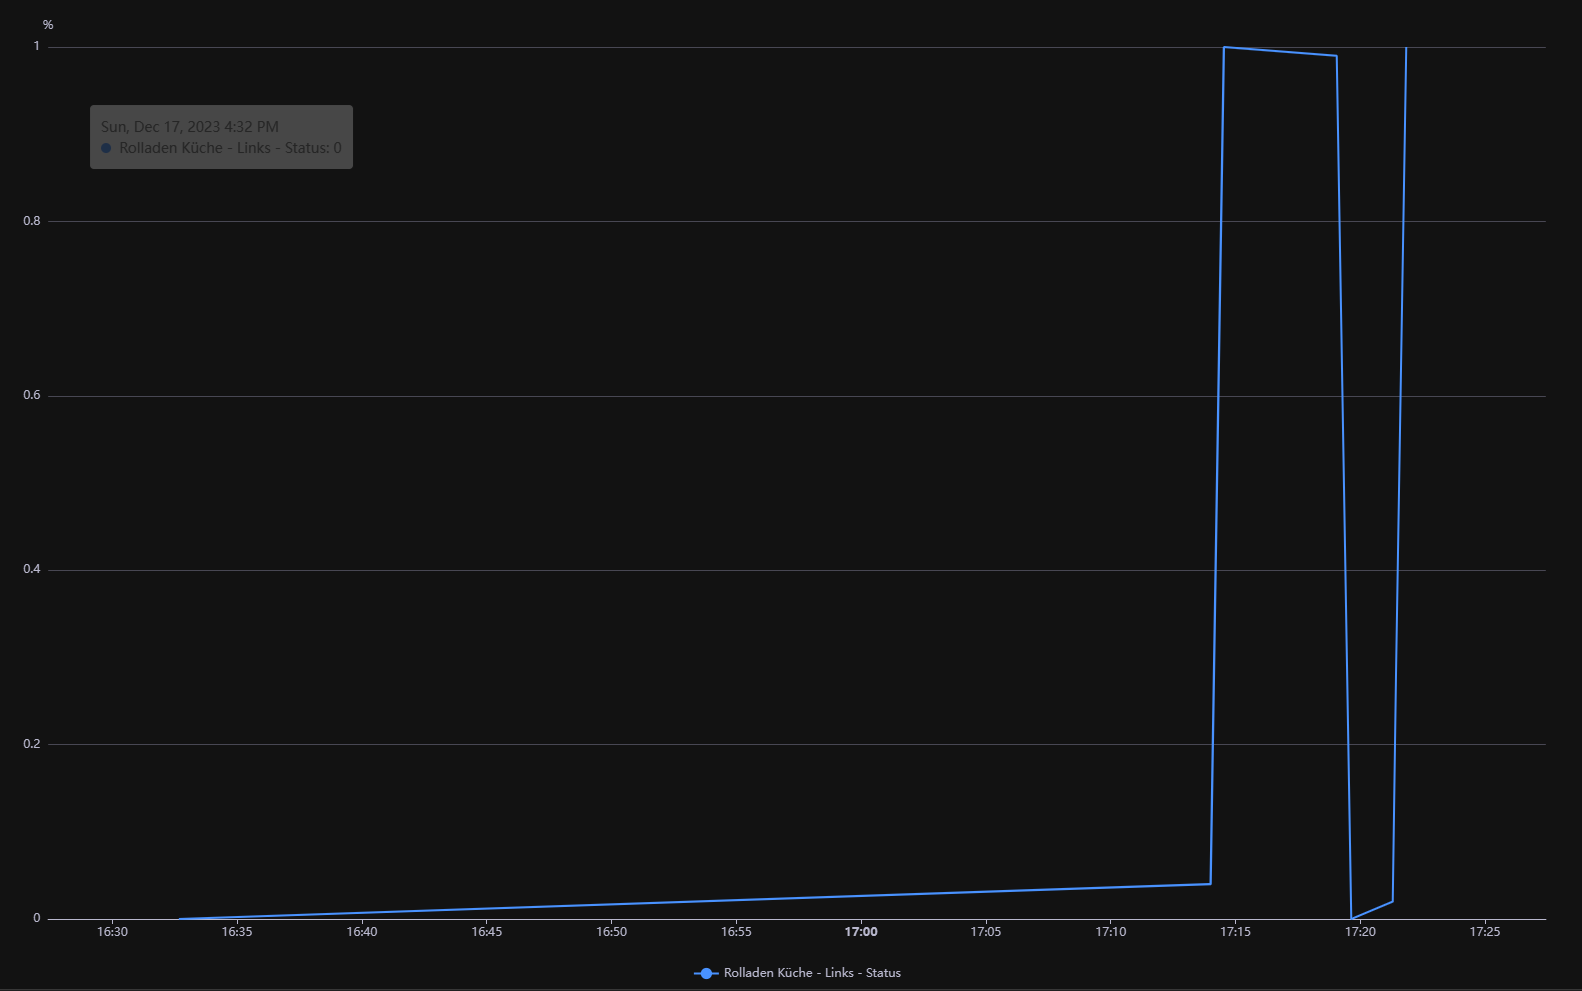Click the 0.8 value on the y-axis

(32, 221)
